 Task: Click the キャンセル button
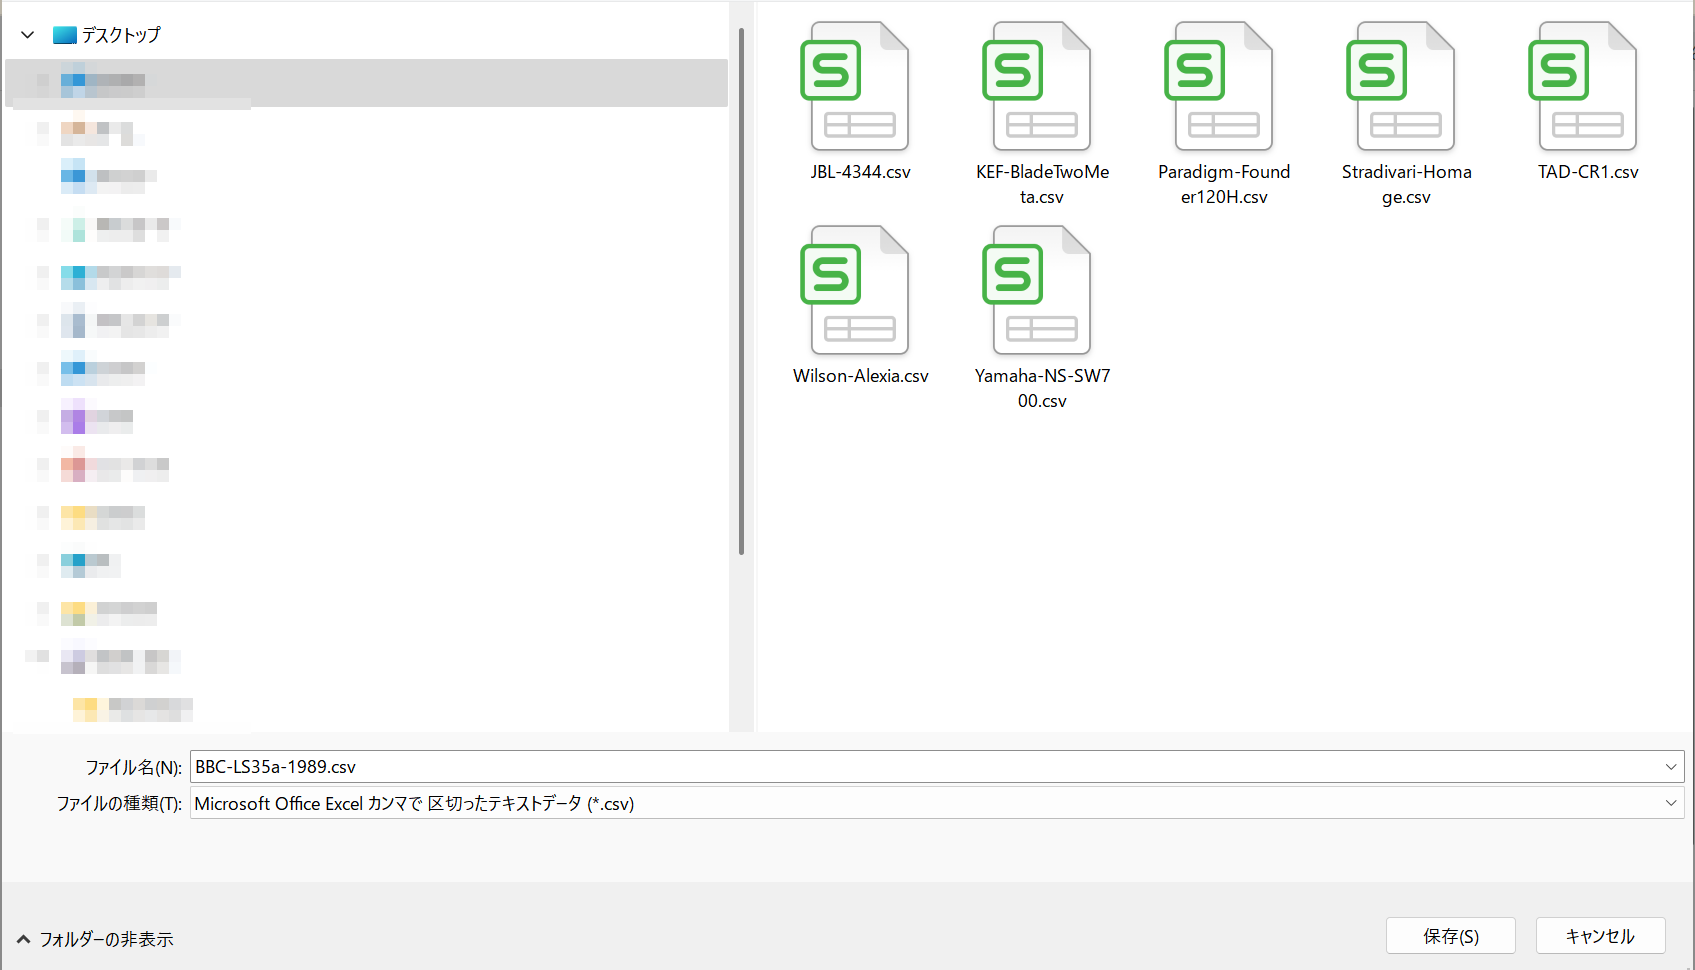click(x=1600, y=936)
